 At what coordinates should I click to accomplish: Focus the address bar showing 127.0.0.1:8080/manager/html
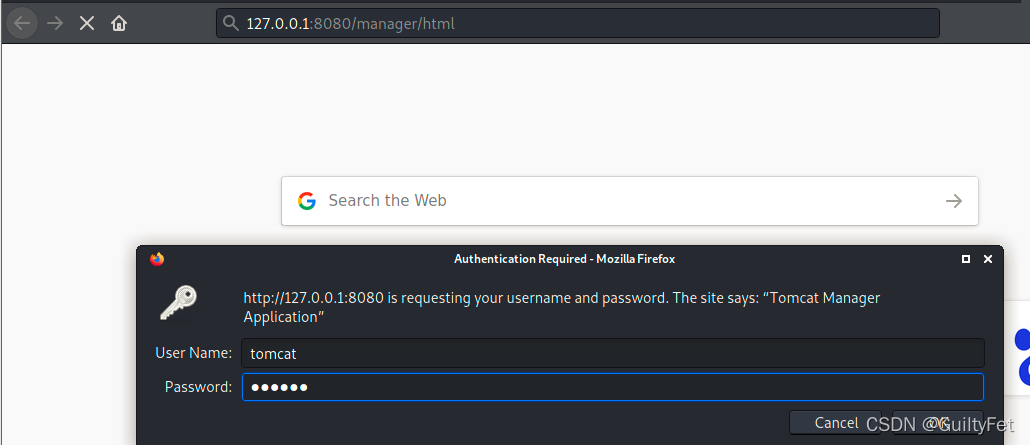pyautogui.click(x=580, y=23)
